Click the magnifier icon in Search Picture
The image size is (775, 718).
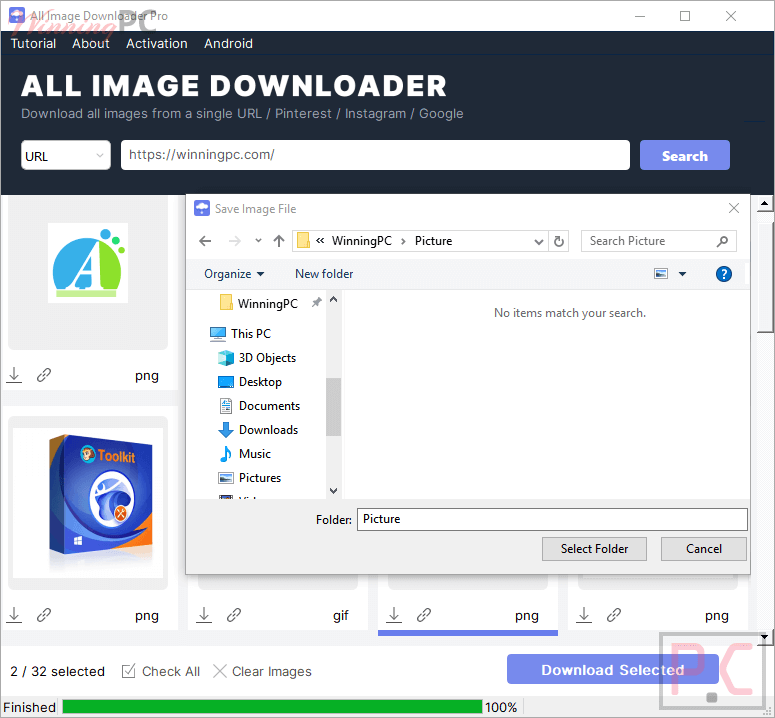tap(722, 241)
